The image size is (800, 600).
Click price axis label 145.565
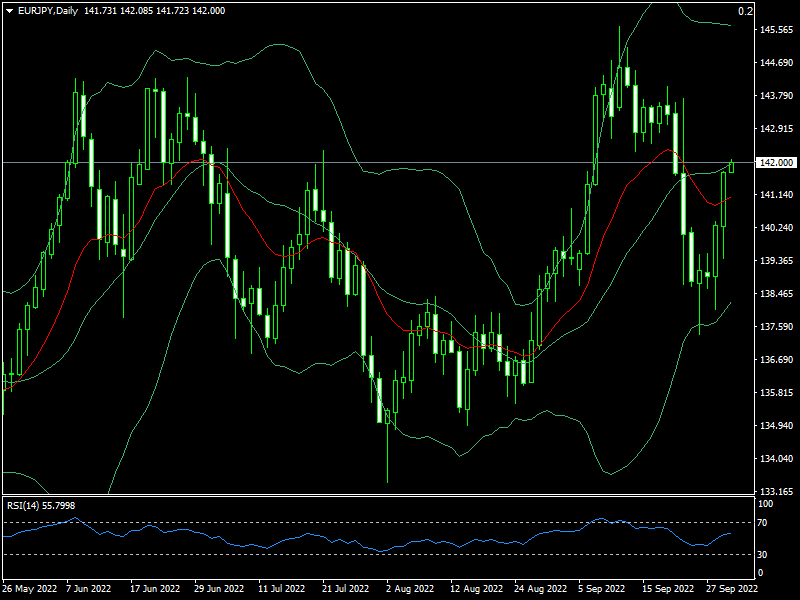[777, 30]
